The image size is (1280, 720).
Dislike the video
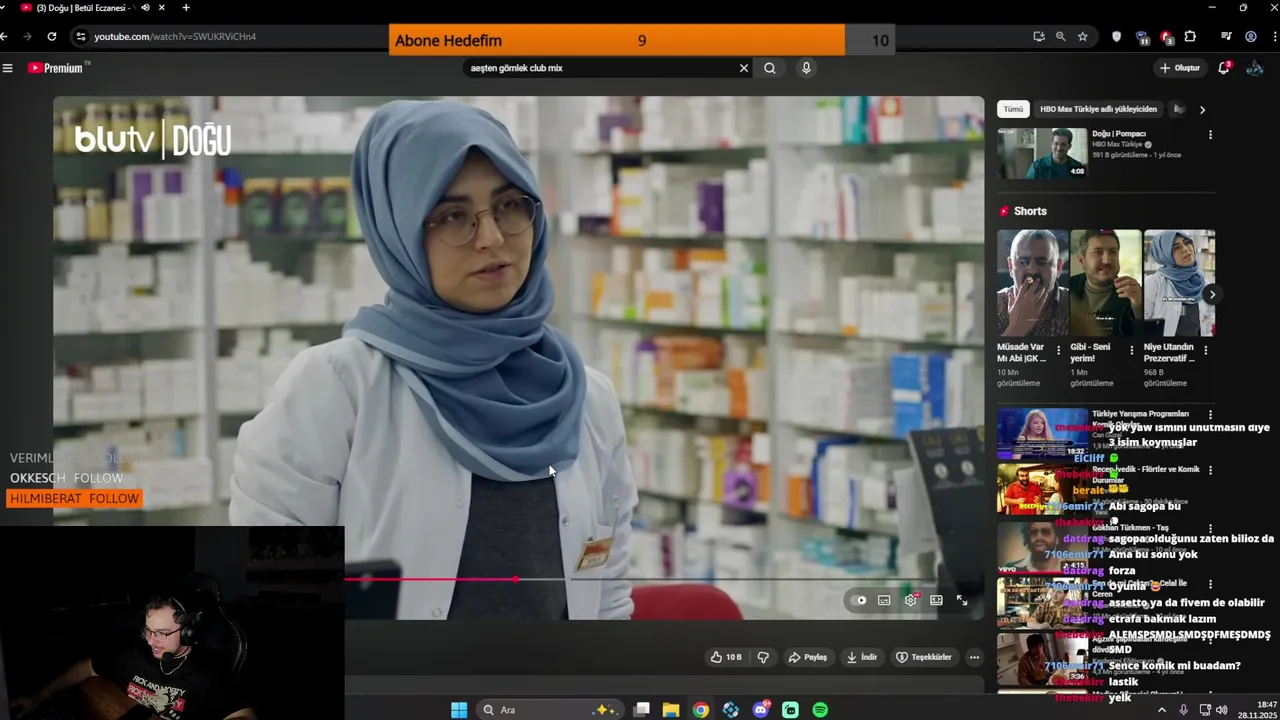coord(763,657)
